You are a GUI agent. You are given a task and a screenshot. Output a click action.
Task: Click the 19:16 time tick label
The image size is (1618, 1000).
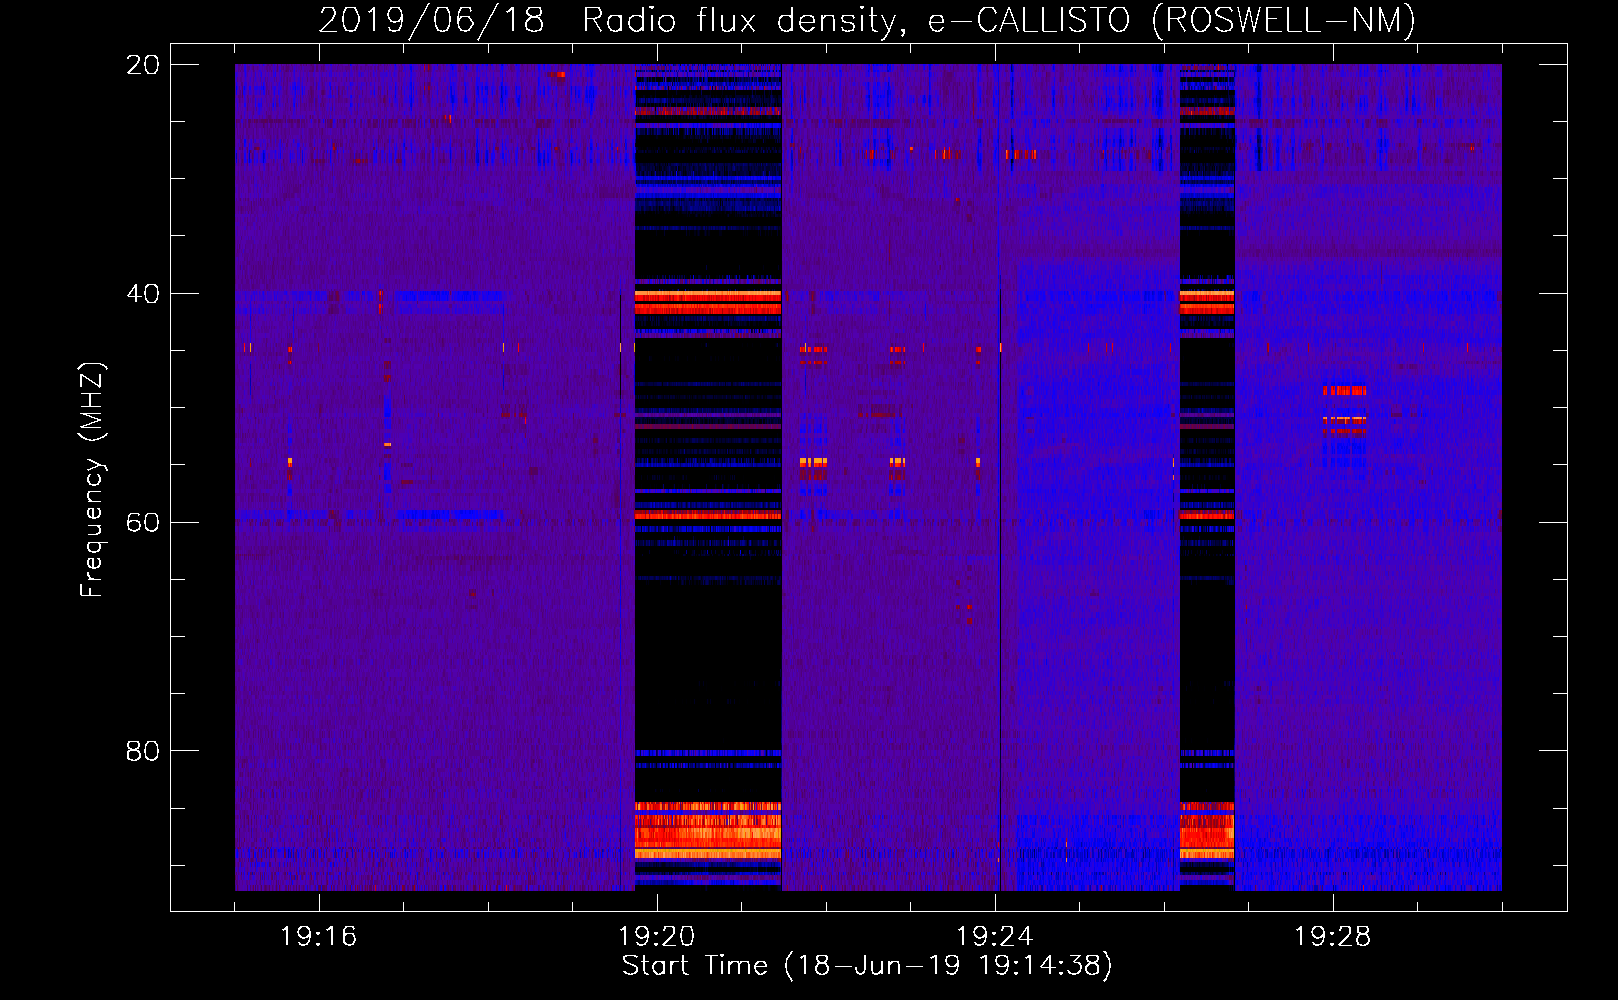318,936
